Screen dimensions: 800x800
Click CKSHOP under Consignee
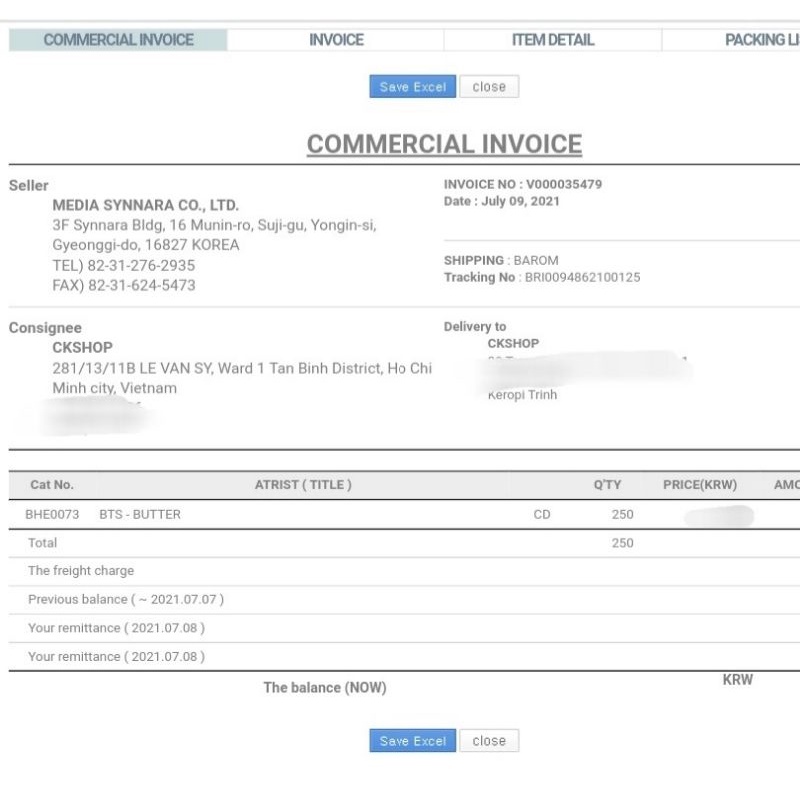(x=82, y=347)
